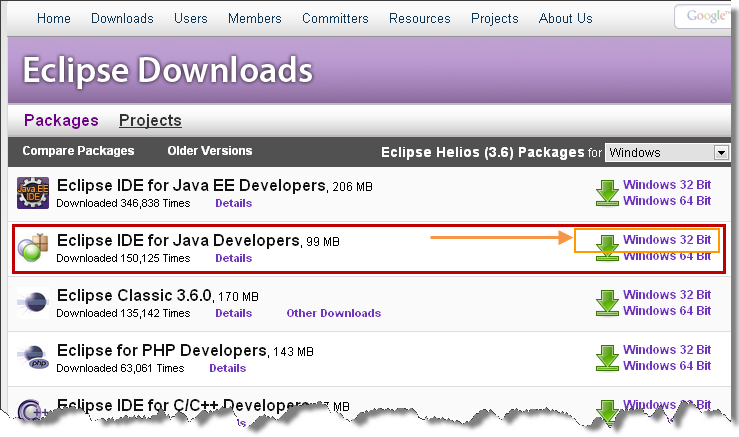The width and height of the screenshot is (739, 437).
Task: Click the Eclipse IDE for Java EE Developers title
Action: [191, 186]
